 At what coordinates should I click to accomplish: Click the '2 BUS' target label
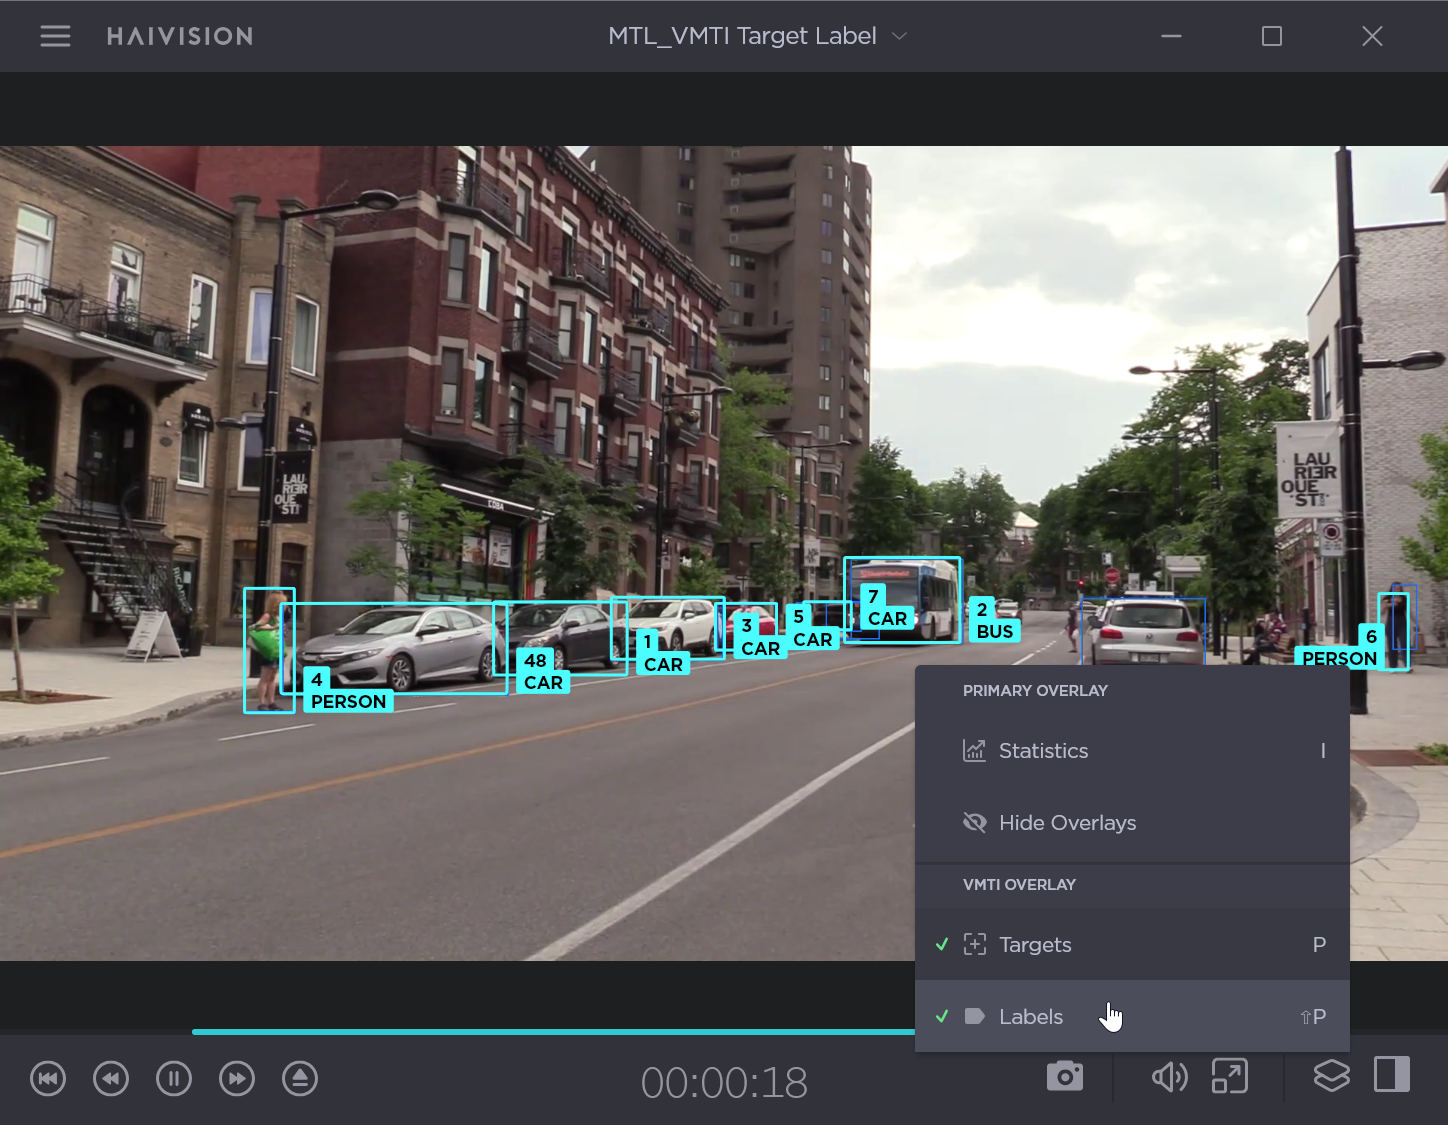(x=994, y=621)
